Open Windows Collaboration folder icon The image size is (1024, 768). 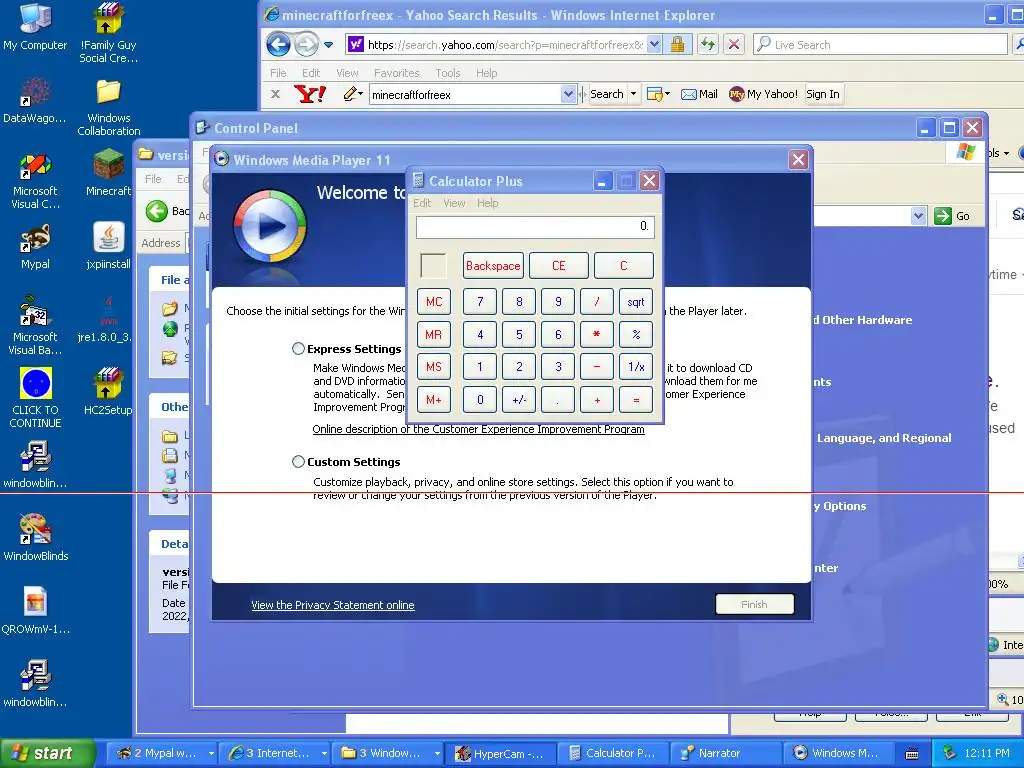coord(108,106)
